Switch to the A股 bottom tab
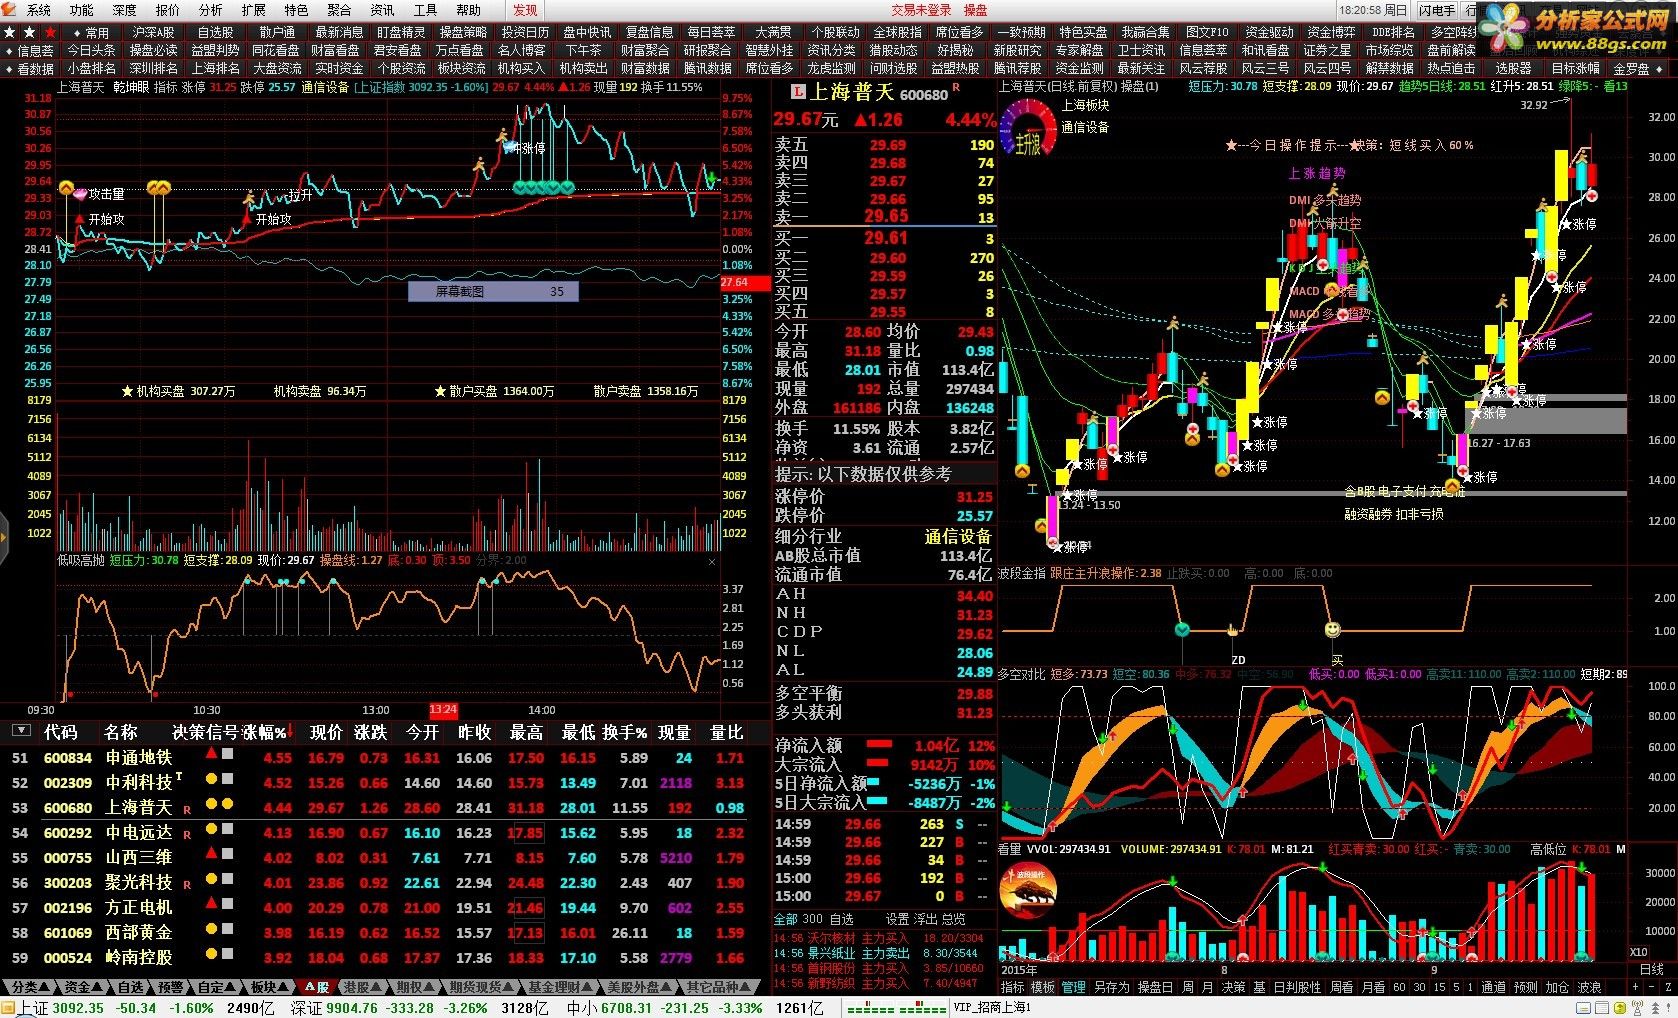1678x1018 pixels. click(x=318, y=987)
